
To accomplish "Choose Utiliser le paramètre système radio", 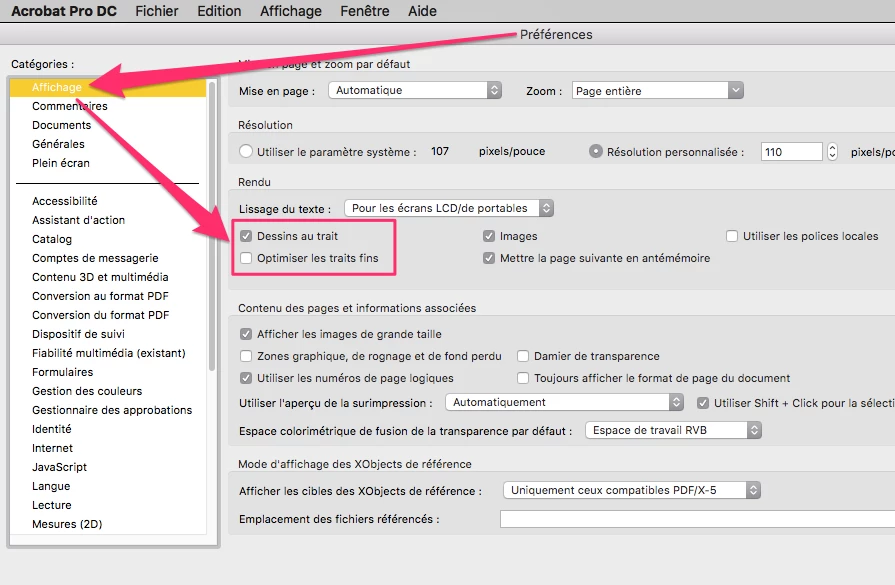I will (x=246, y=151).
